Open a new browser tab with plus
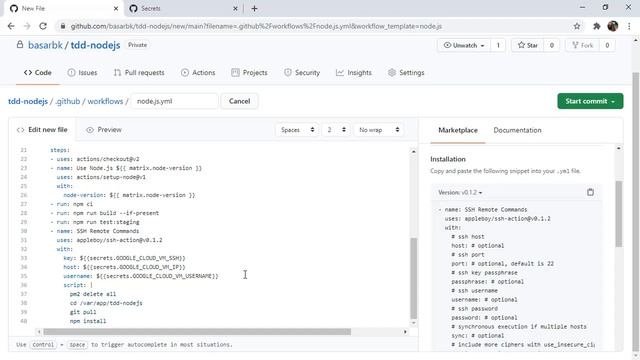This screenshot has height=360, width=640. [254, 8]
